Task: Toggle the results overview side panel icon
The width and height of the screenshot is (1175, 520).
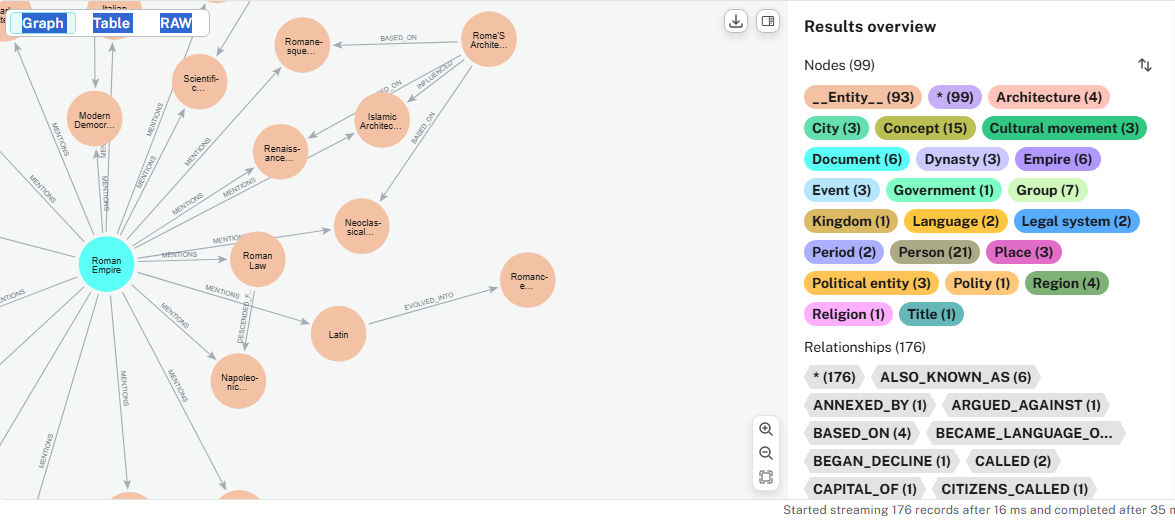Action: pos(767,21)
